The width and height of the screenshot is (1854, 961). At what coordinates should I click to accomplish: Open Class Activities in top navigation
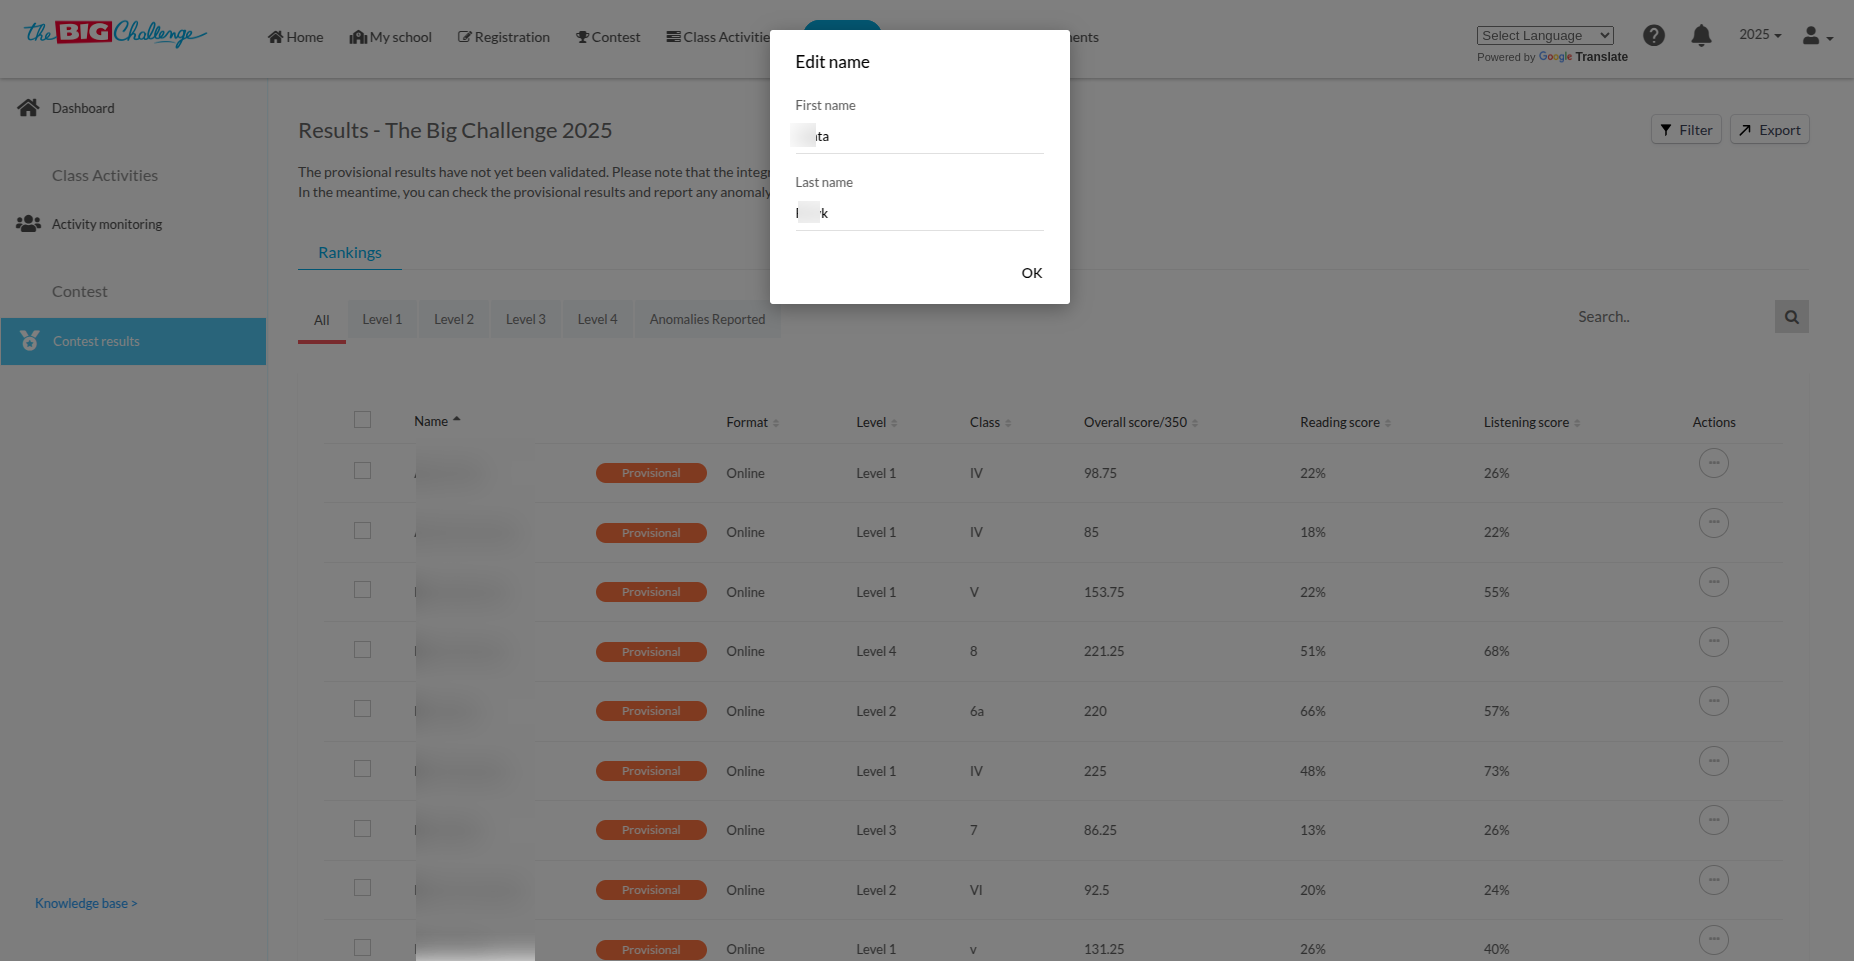[718, 37]
